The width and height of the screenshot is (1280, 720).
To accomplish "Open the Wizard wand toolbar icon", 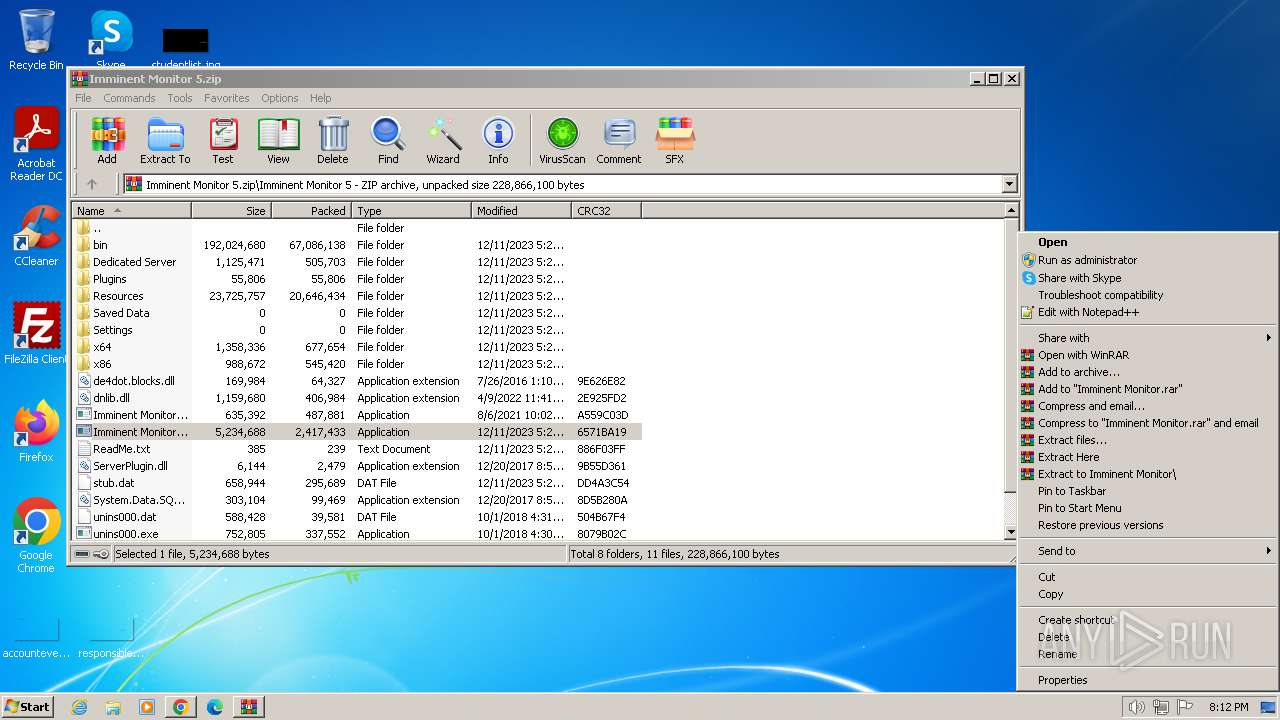I will (443, 141).
